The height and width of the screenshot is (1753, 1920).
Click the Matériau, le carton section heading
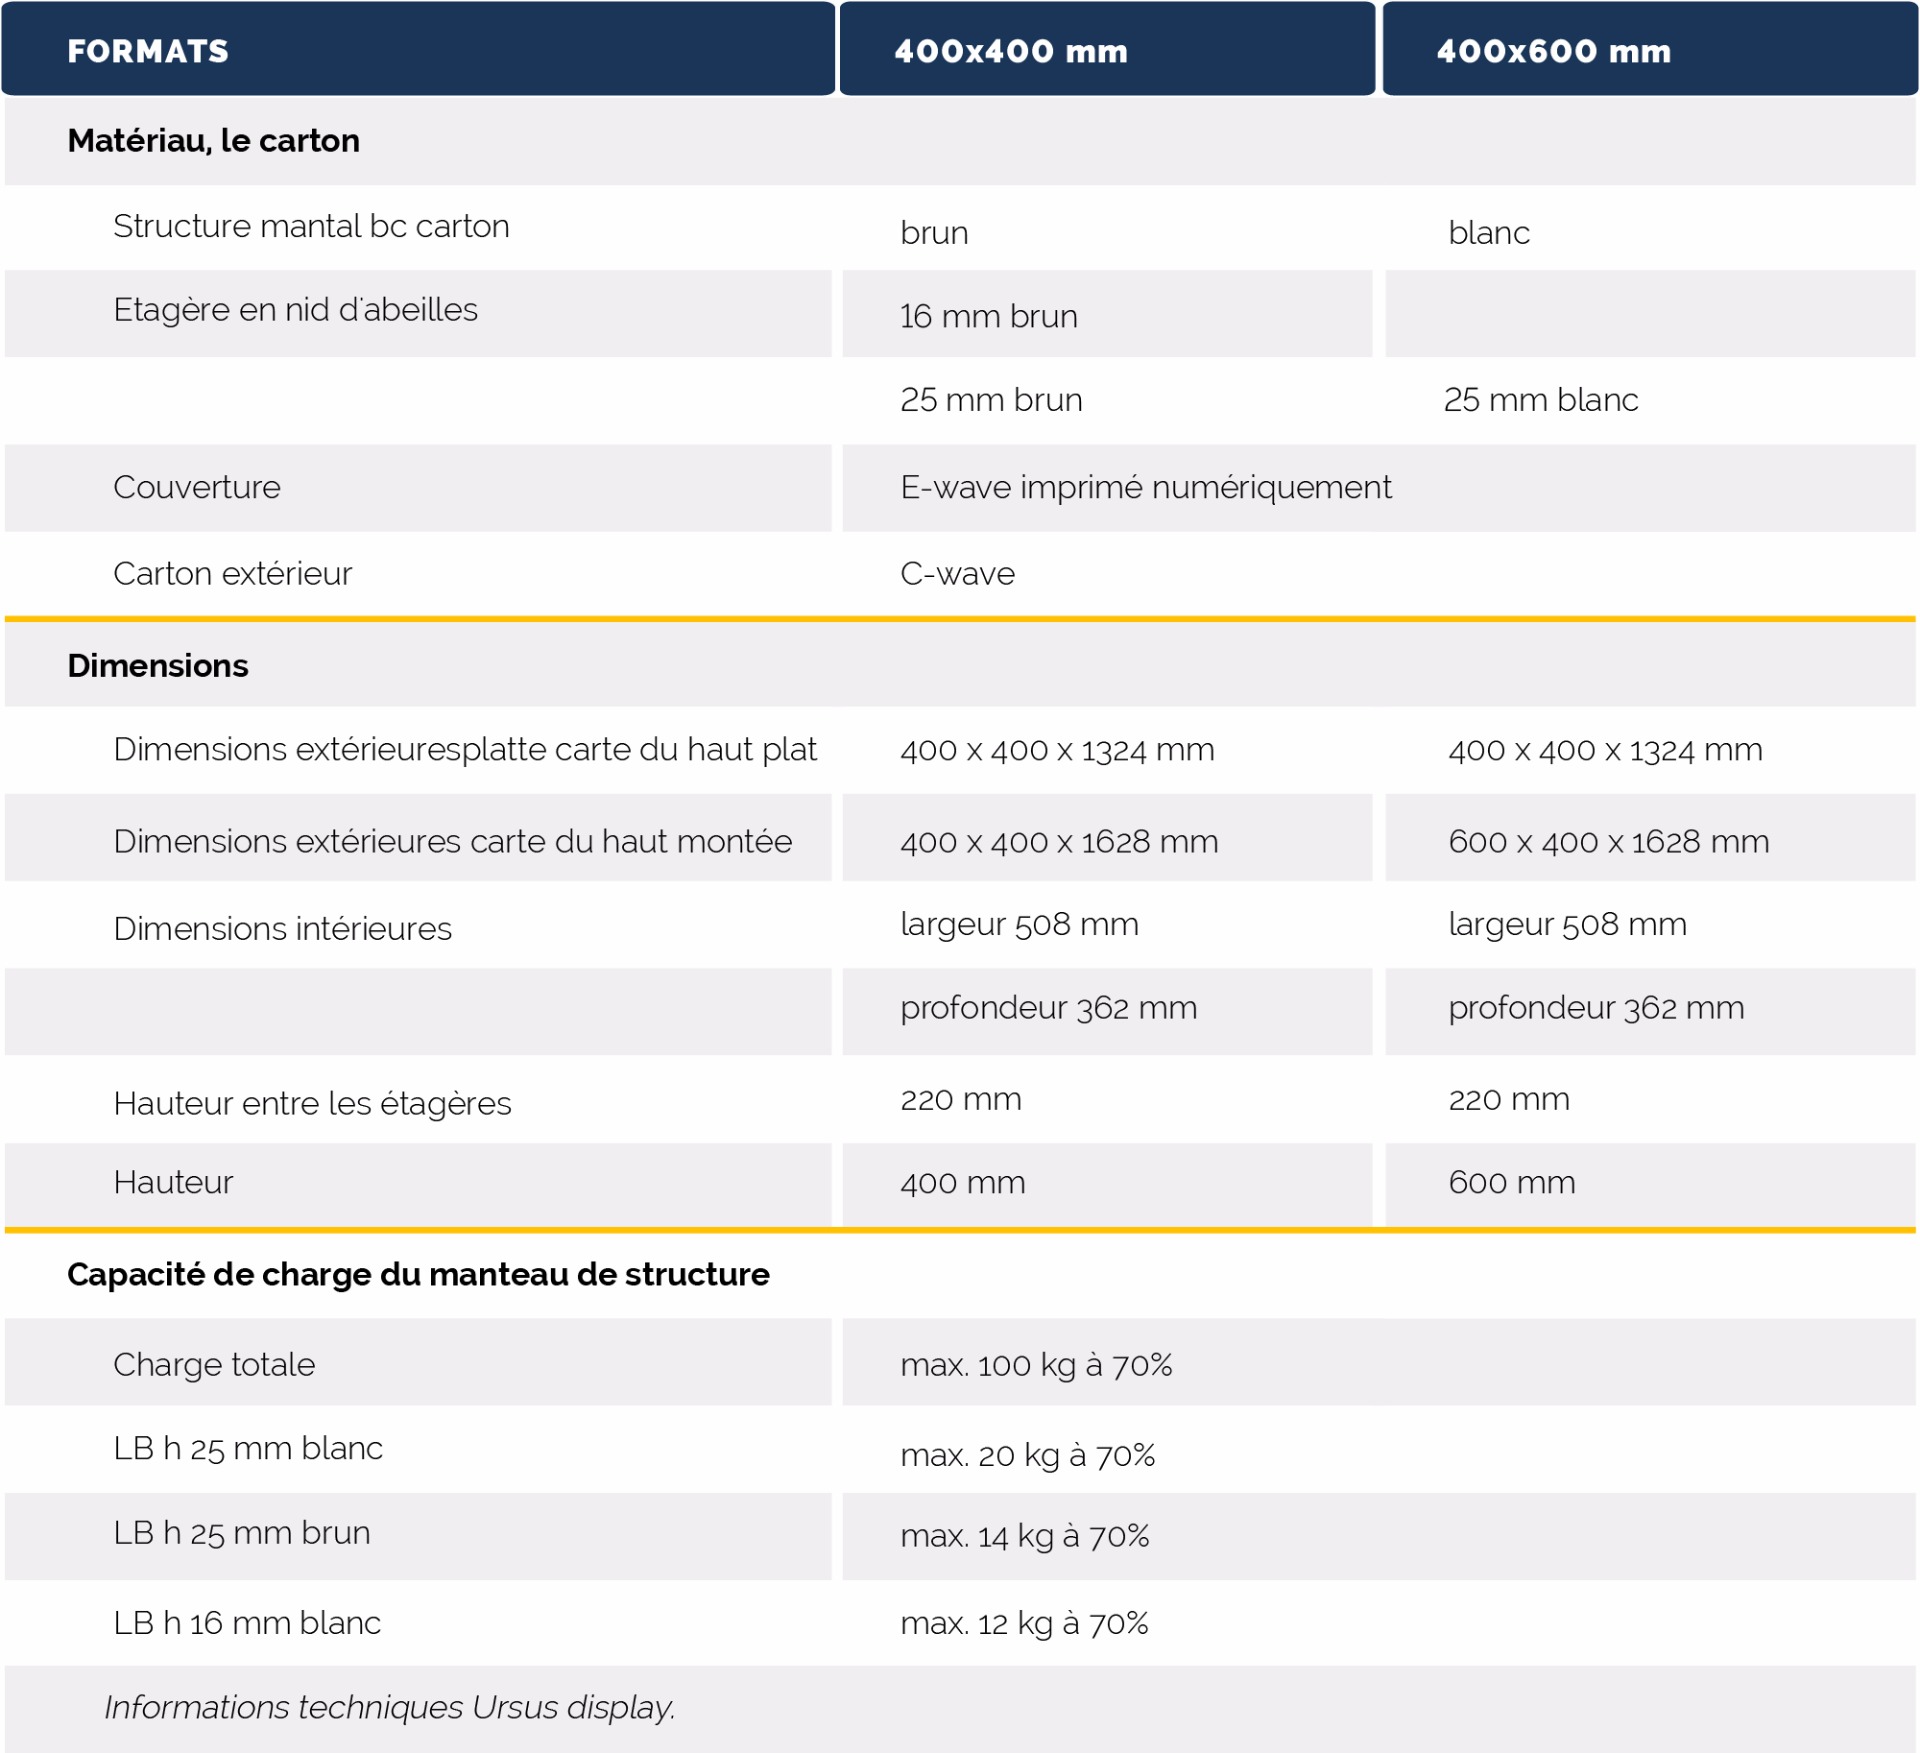click(213, 141)
